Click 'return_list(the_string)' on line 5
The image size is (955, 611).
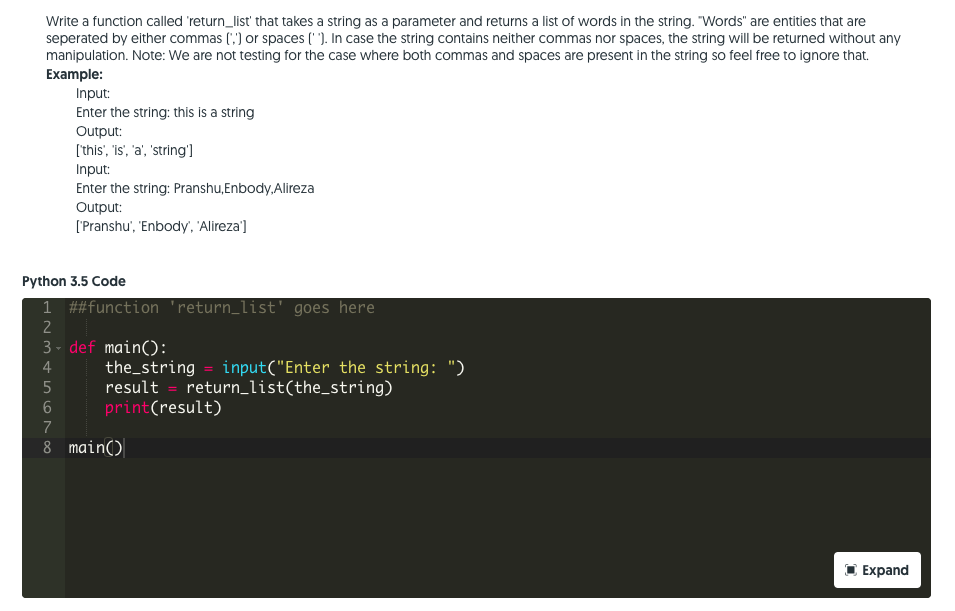(x=289, y=387)
